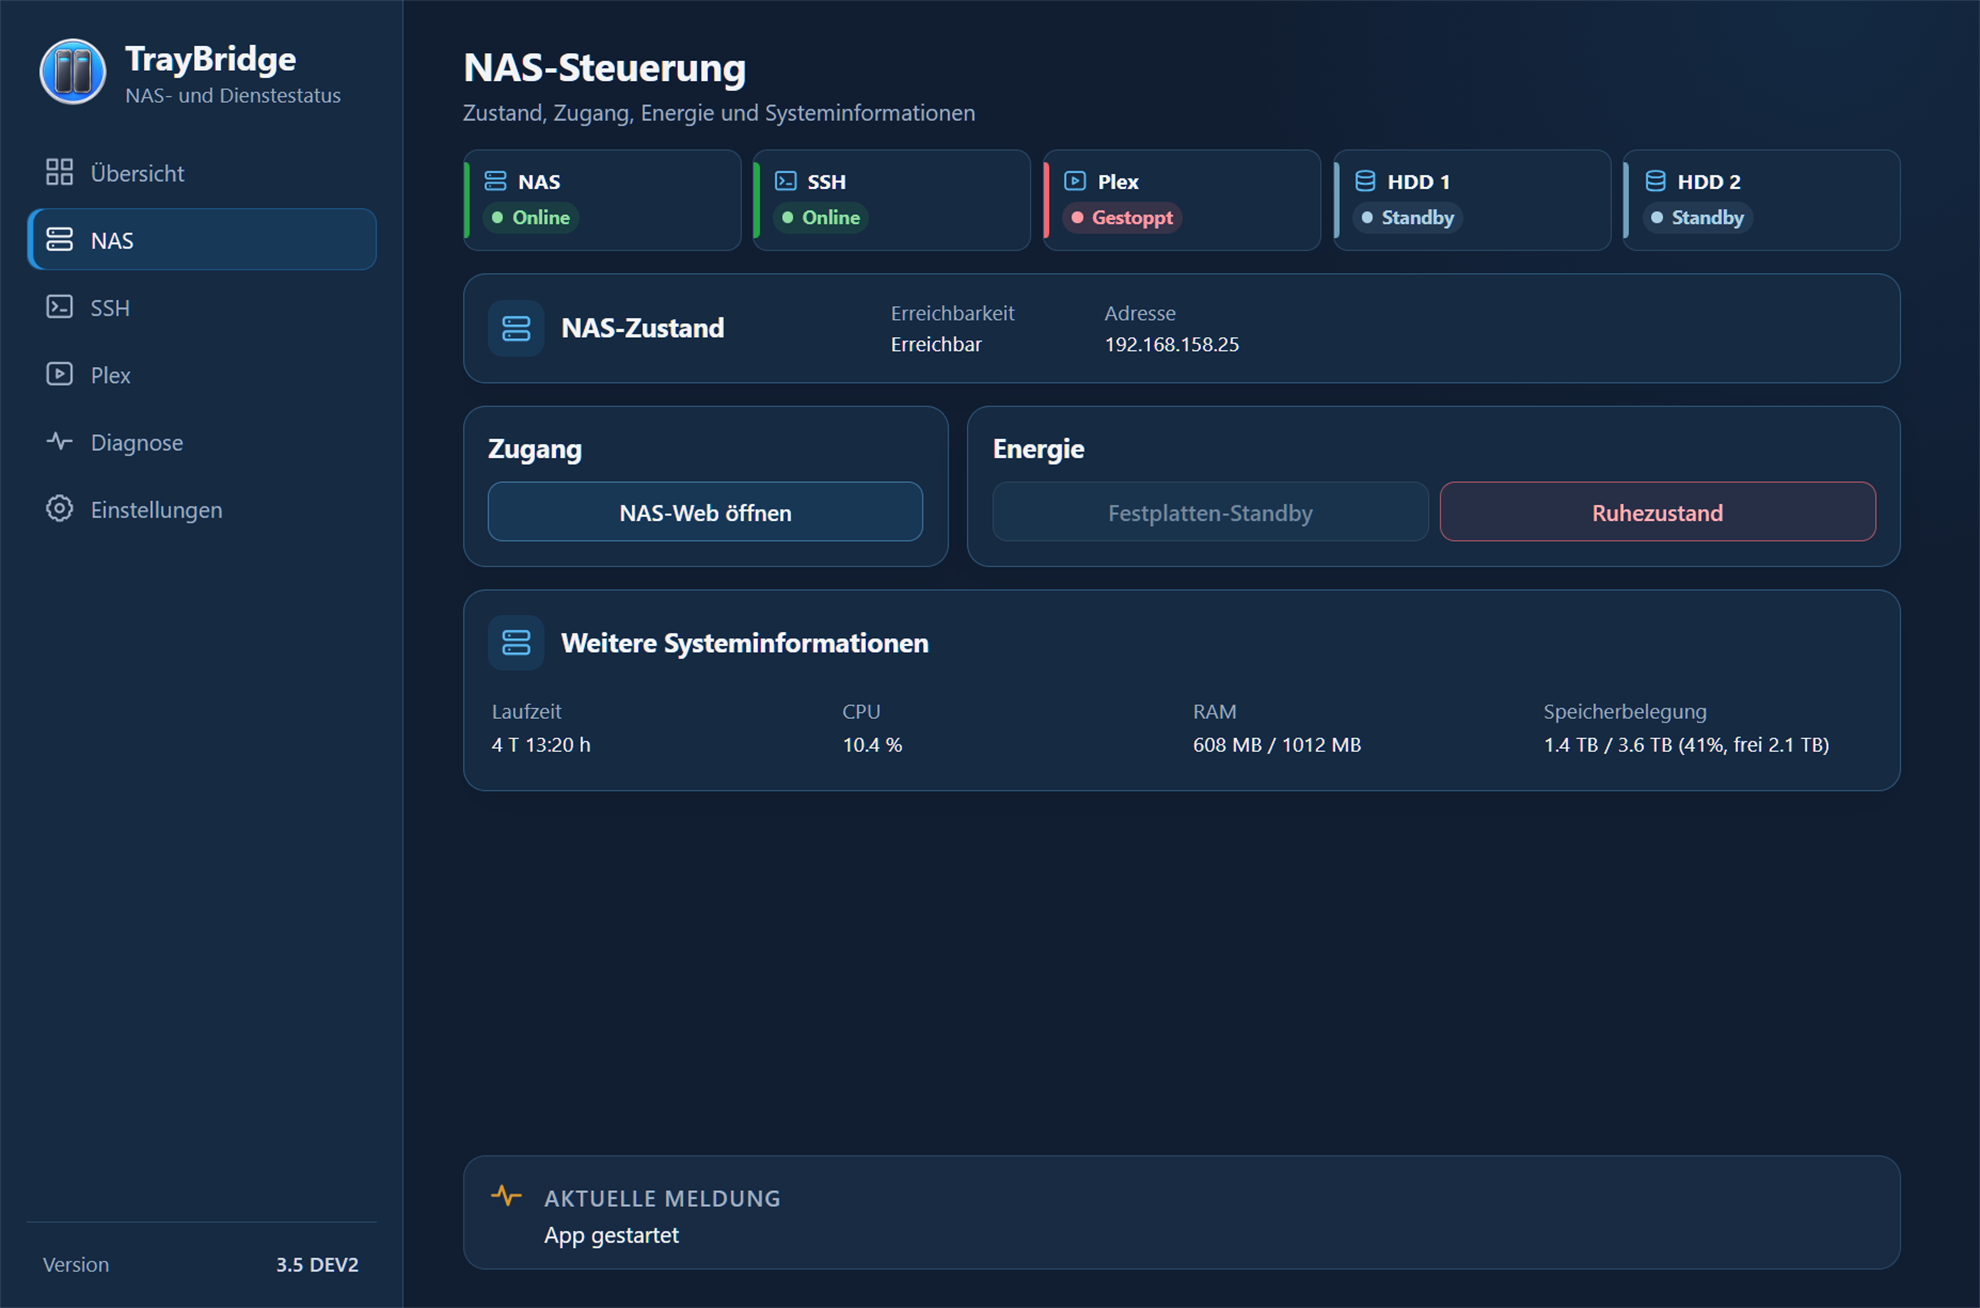Click the NAS Online status badge

531,217
